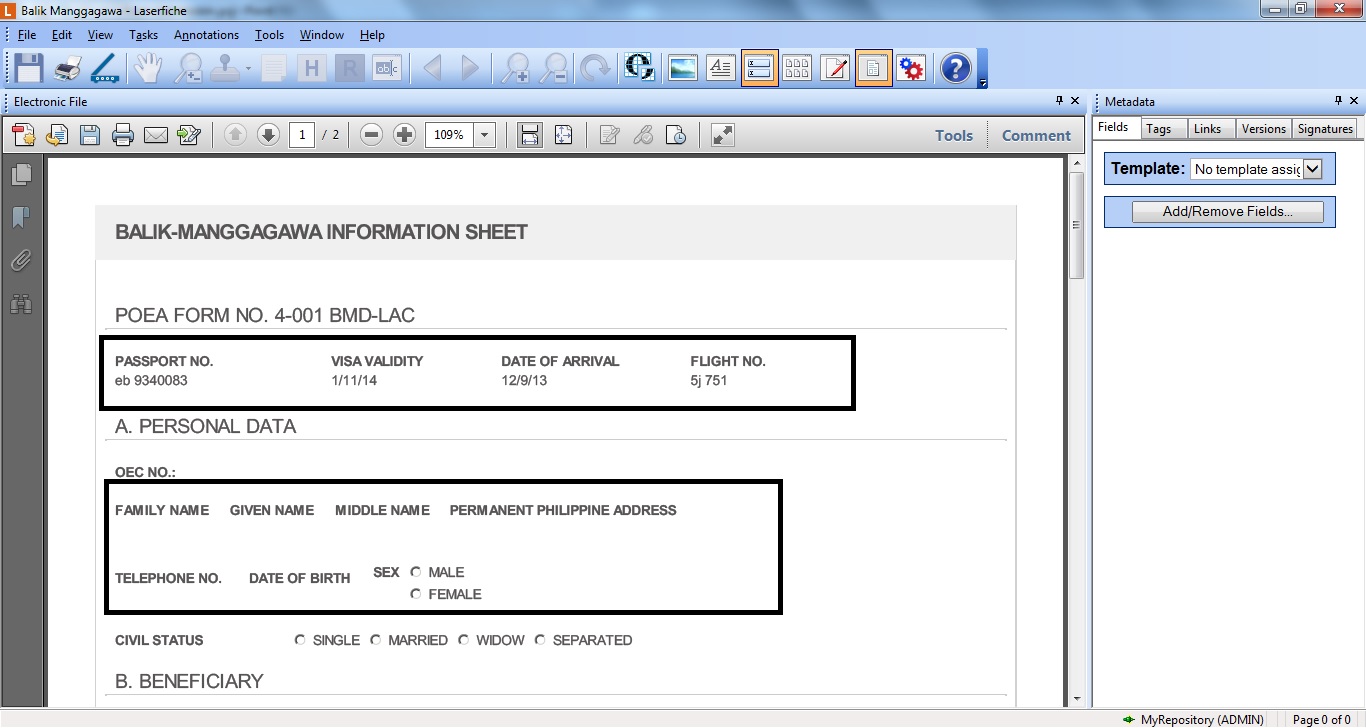Switch the viewer to read mode arrows icon

(x=723, y=135)
